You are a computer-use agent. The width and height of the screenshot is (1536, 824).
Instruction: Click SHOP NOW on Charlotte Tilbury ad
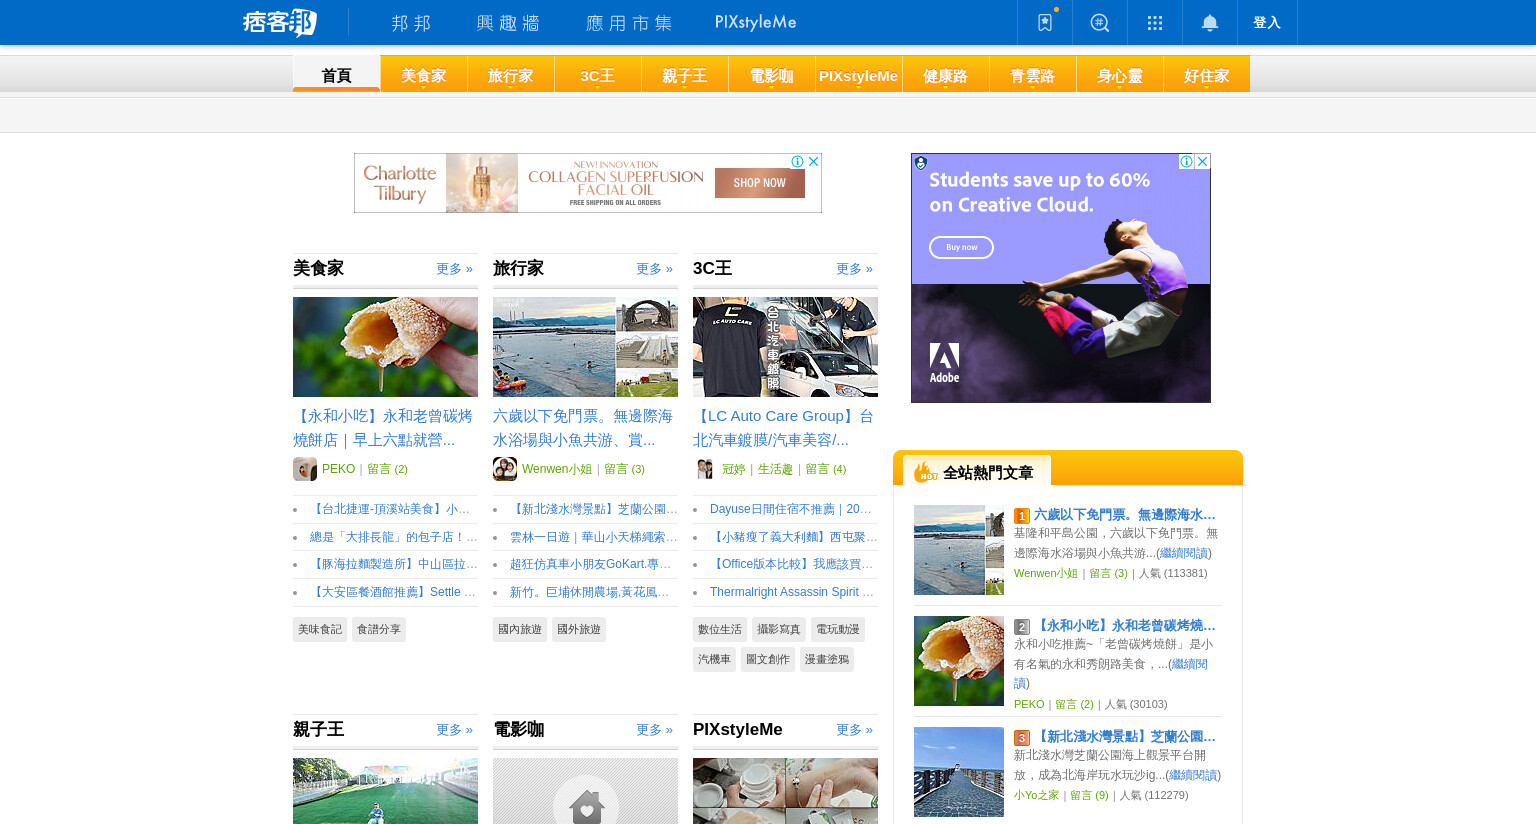pos(760,183)
